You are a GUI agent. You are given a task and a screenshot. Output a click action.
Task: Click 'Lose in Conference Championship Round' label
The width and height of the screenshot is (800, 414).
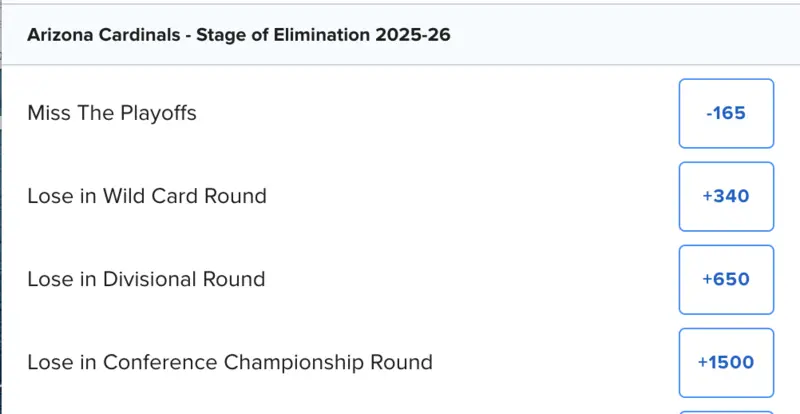tap(230, 362)
